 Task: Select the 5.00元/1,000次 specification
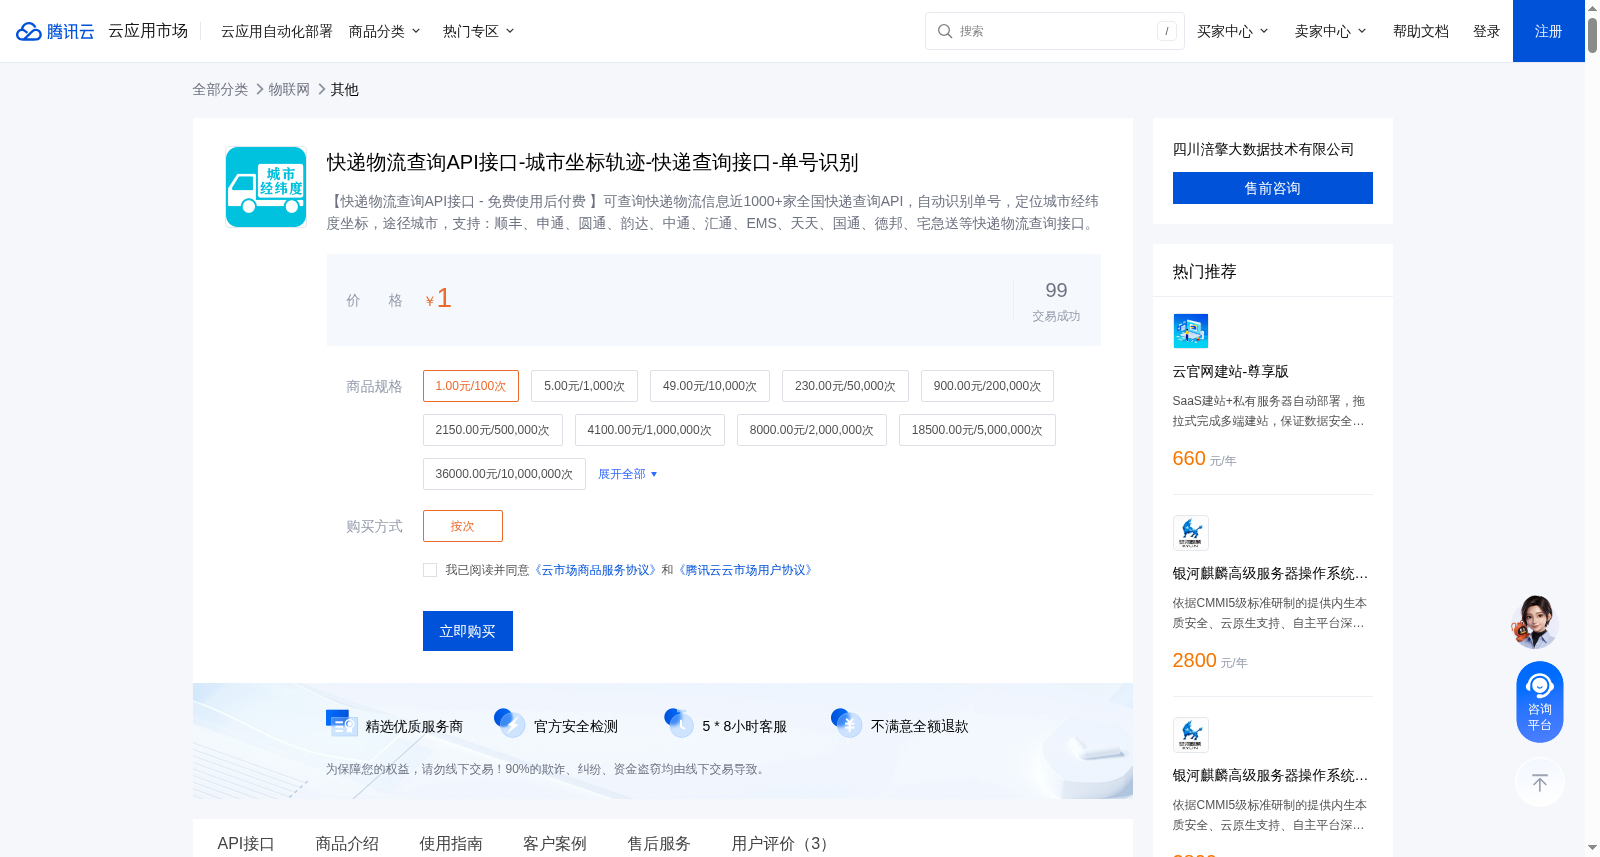coord(585,386)
